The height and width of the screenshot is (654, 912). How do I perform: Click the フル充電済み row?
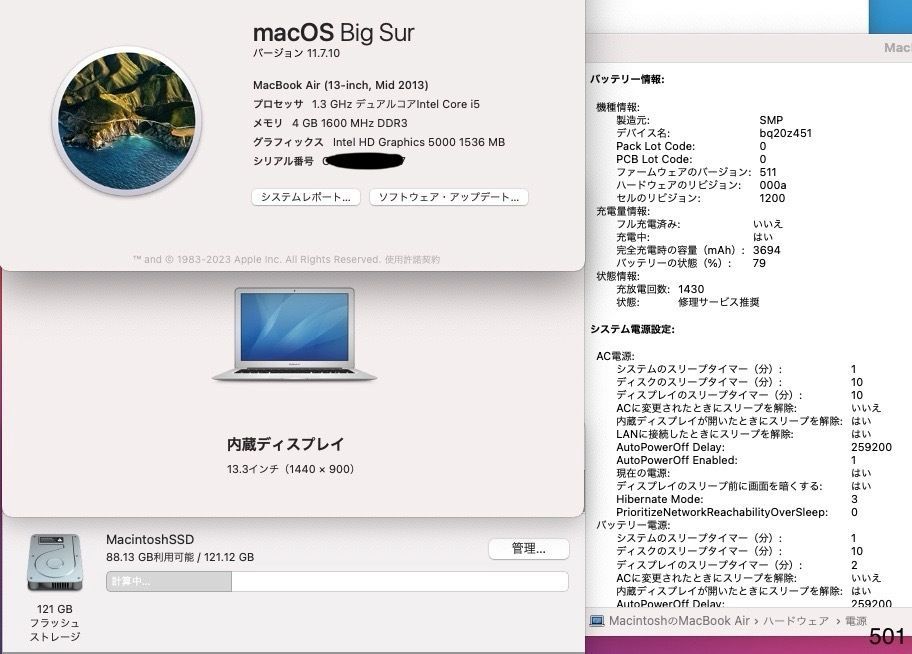pos(699,224)
